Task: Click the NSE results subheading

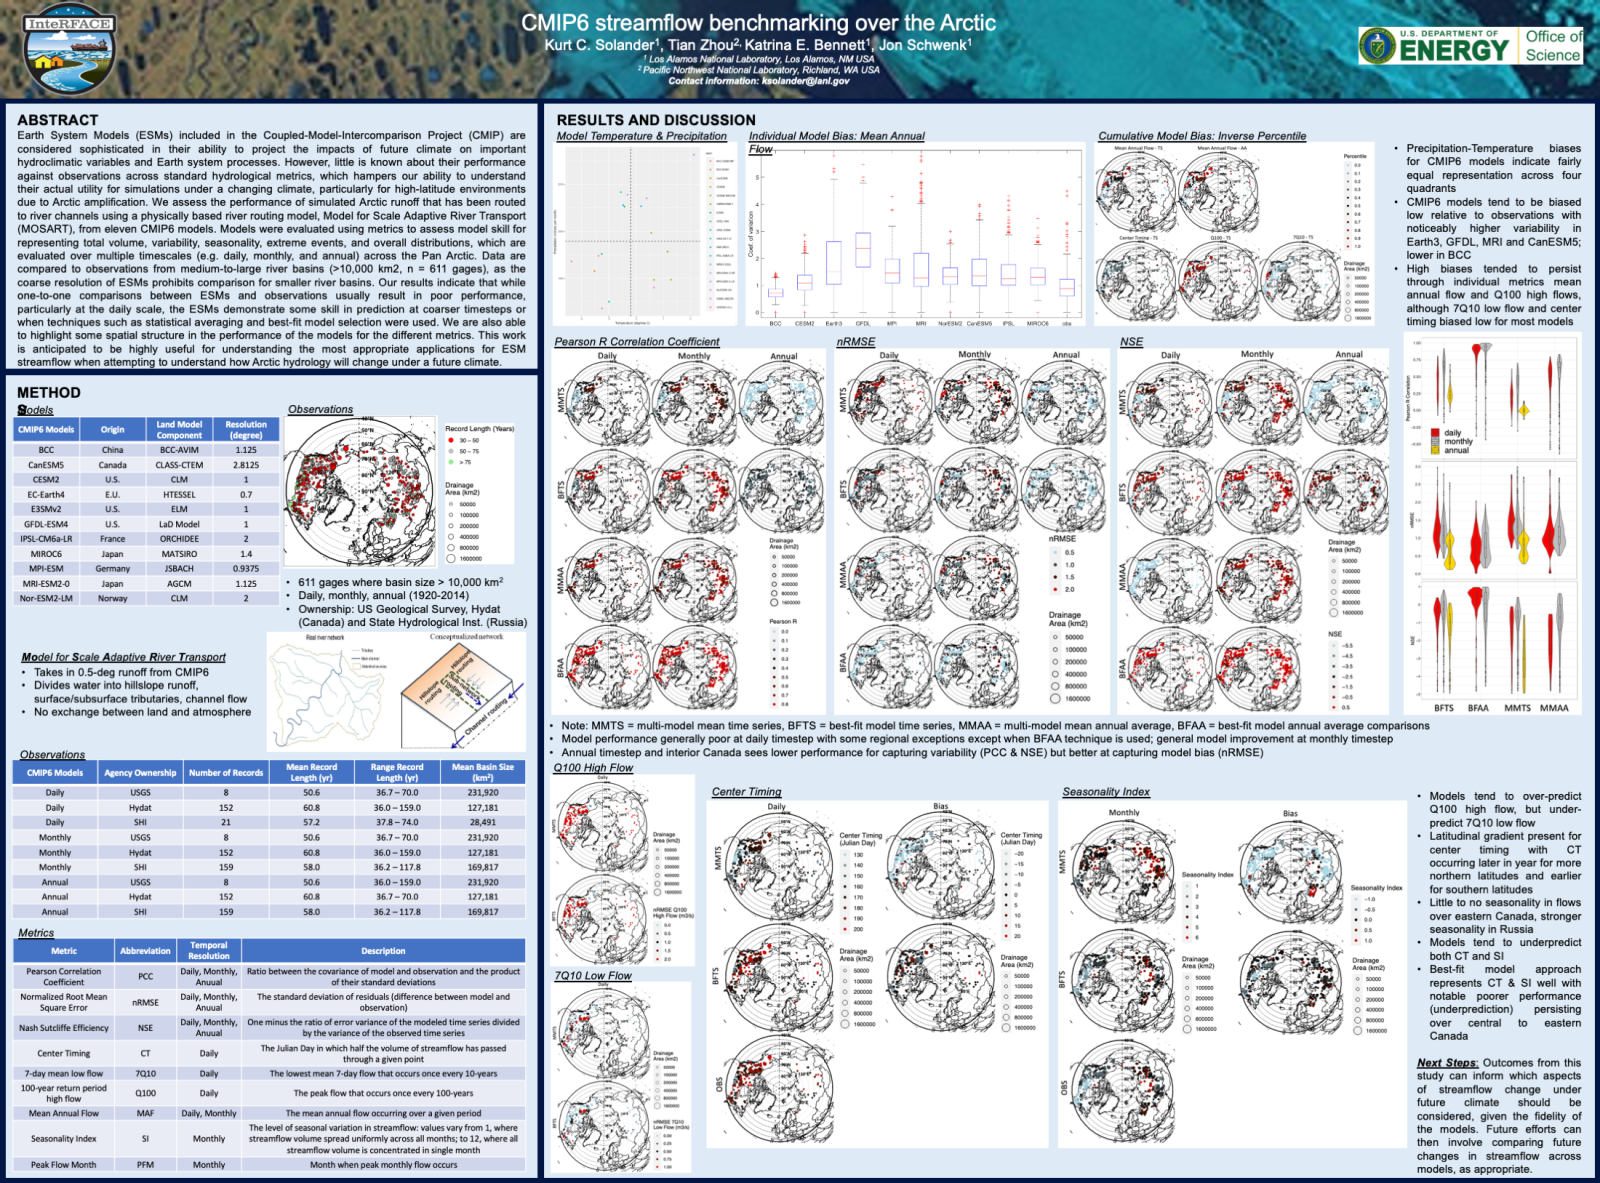Action: [x=1131, y=342]
